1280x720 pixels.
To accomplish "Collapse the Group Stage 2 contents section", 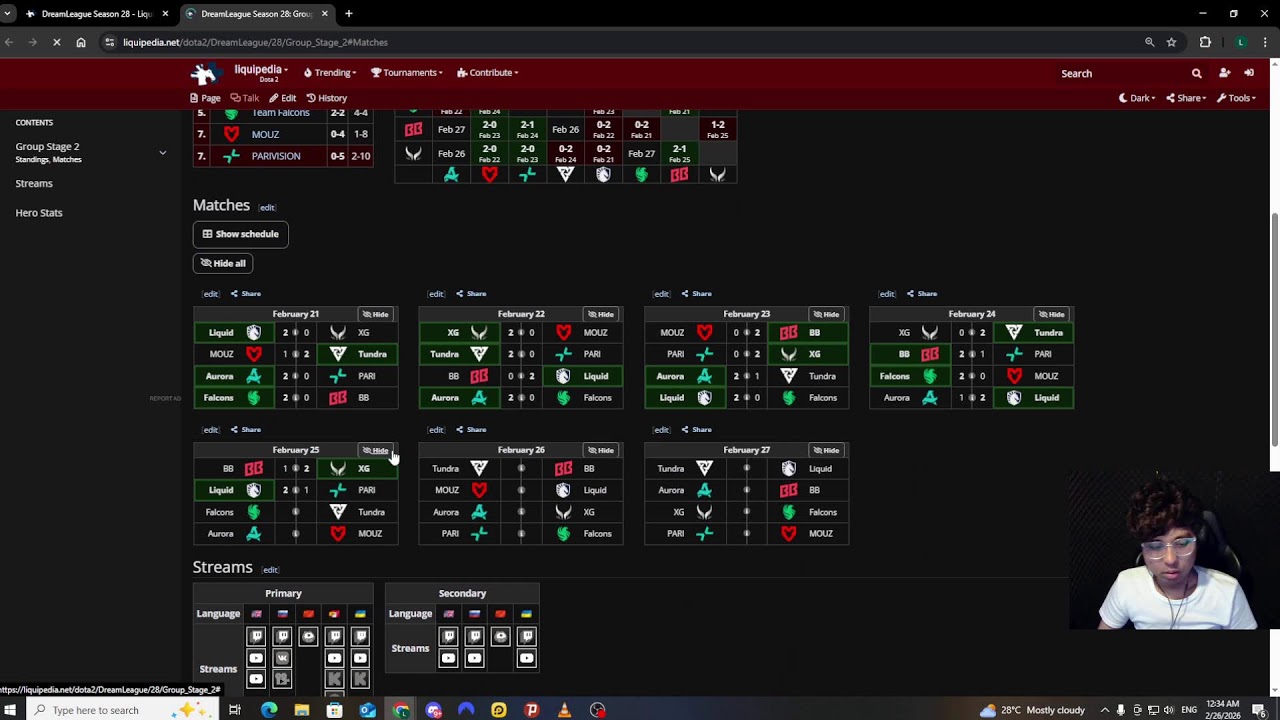I will click(162, 152).
